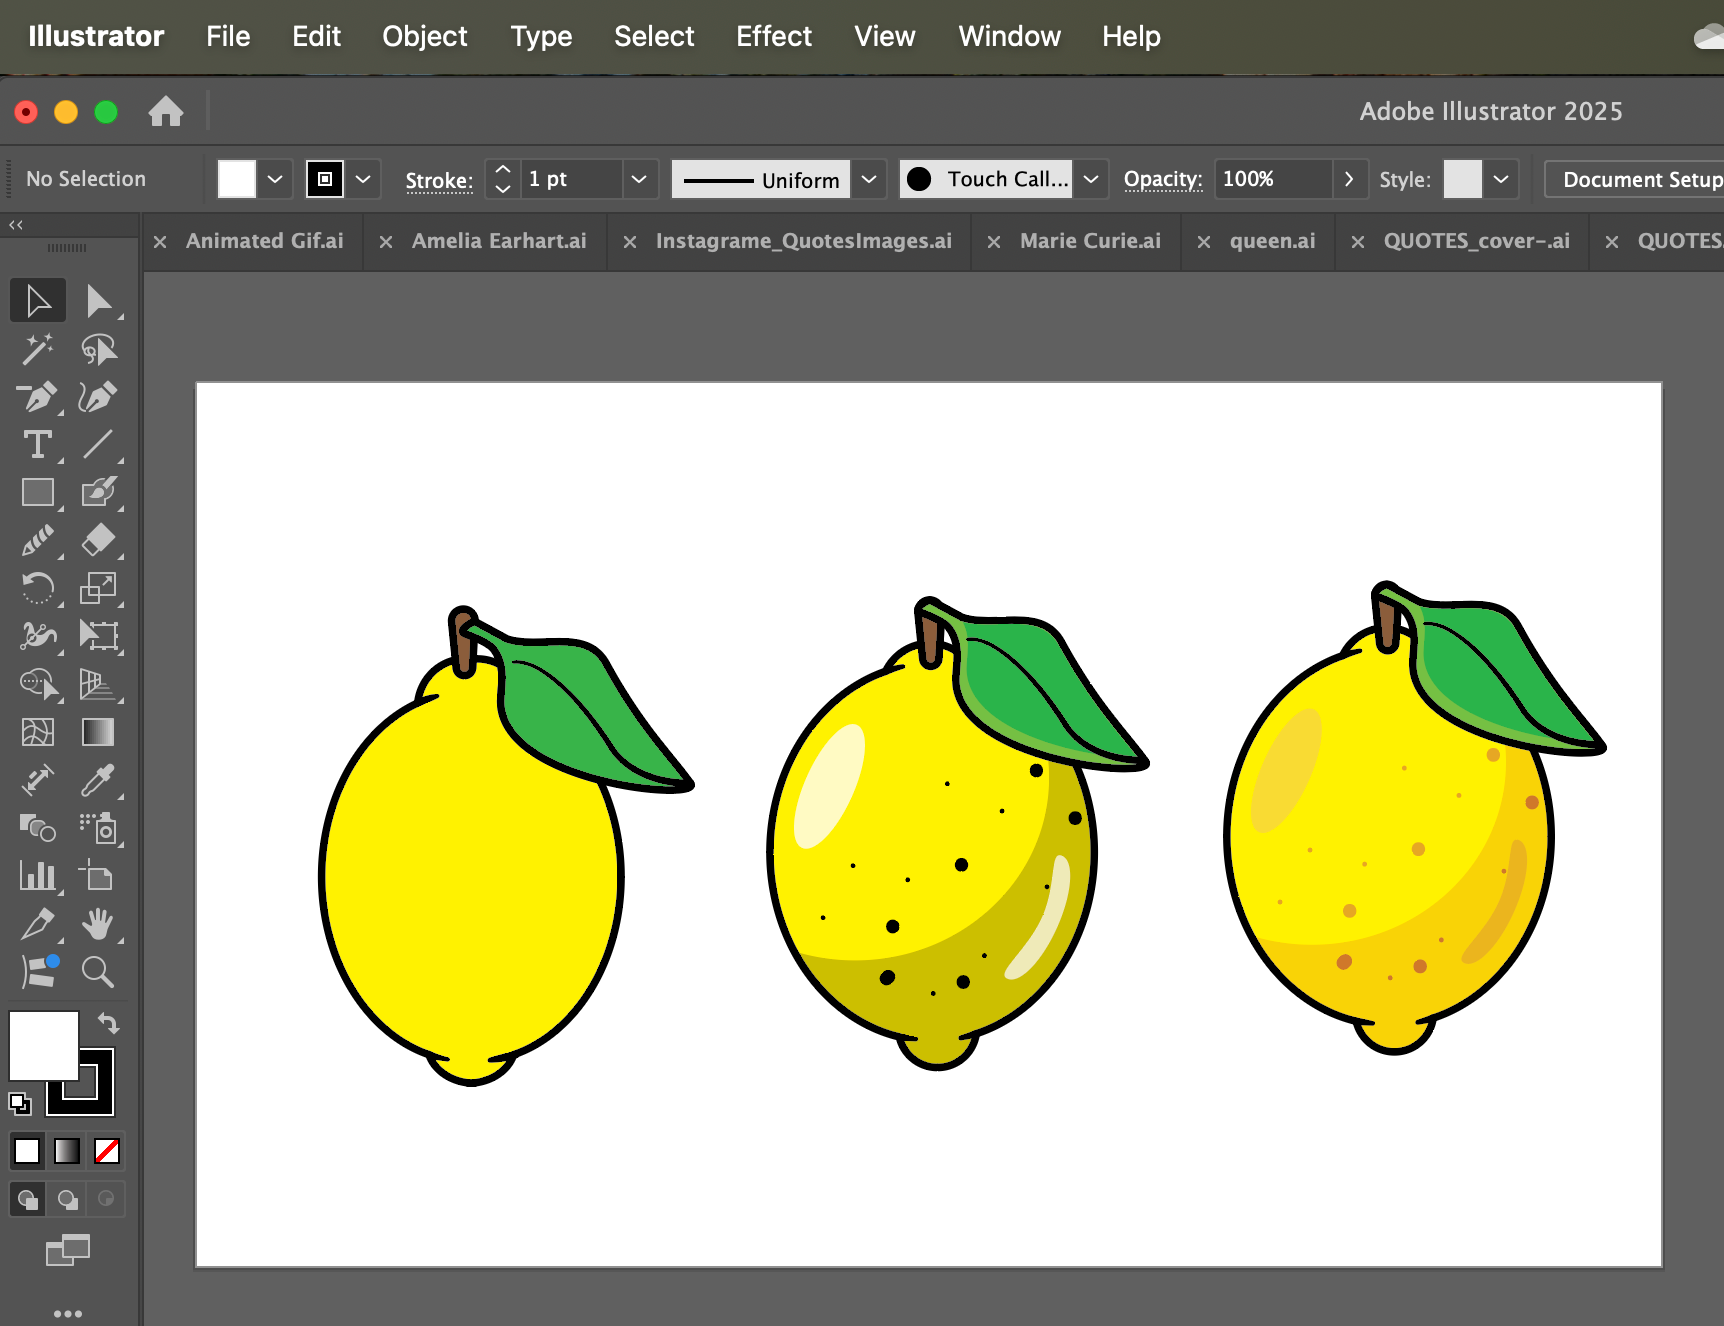Switch to Amelia Earhart.ai tab

[x=499, y=241]
